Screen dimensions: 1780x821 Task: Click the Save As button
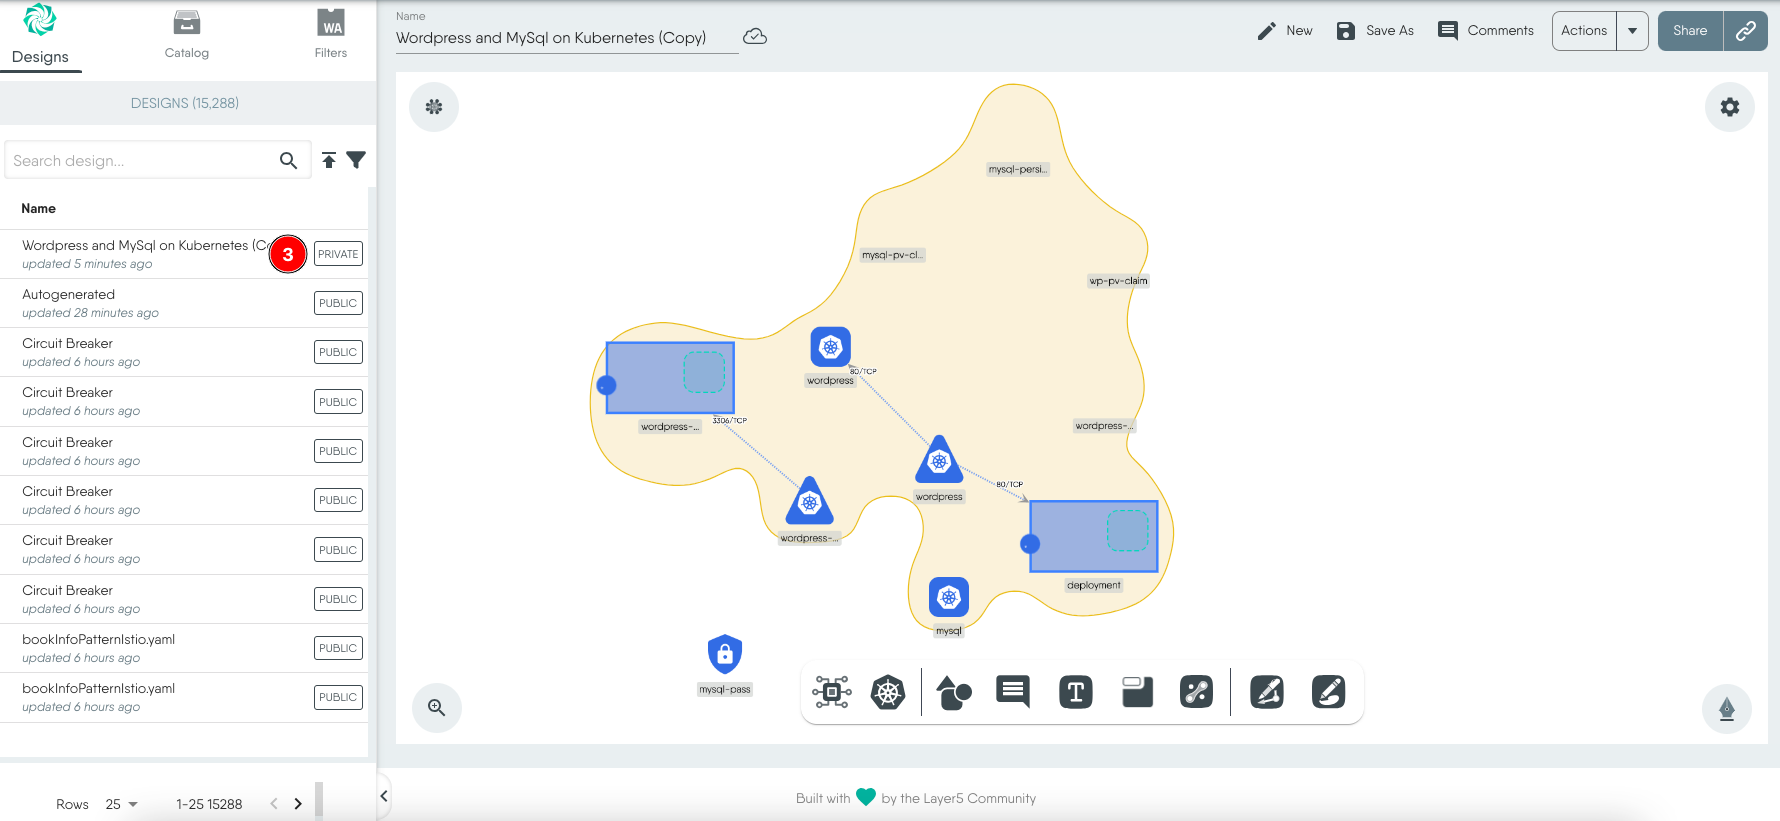click(1375, 31)
